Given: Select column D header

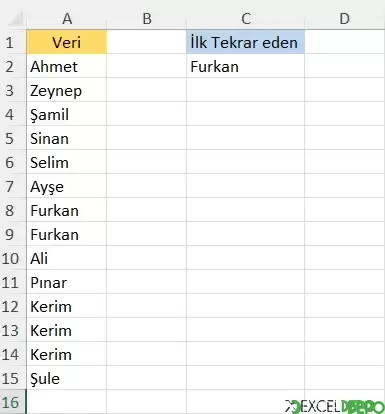Looking at the screenshot, I should coord(345,19).
